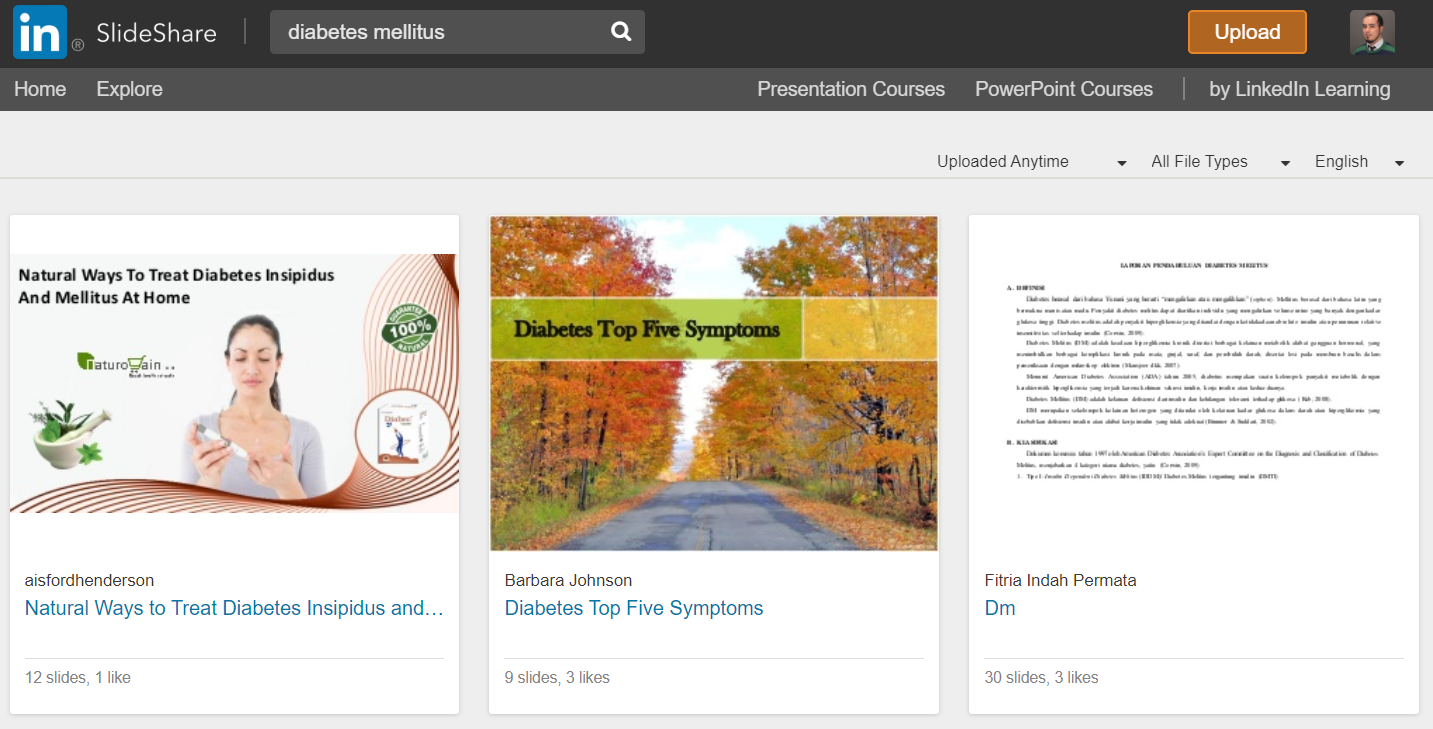Click the Diabetes Top Five Symptoms title link

click(x=633, y=608)
